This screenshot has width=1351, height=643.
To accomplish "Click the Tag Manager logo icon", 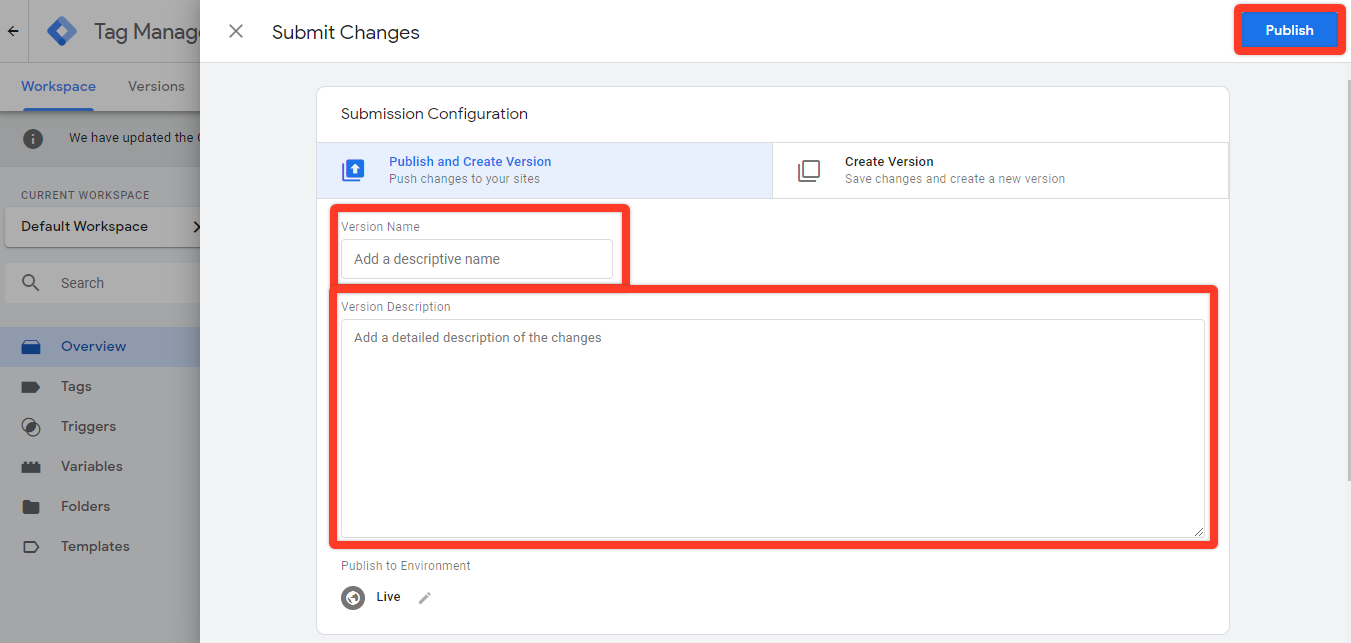I will [x=63, y=31].
